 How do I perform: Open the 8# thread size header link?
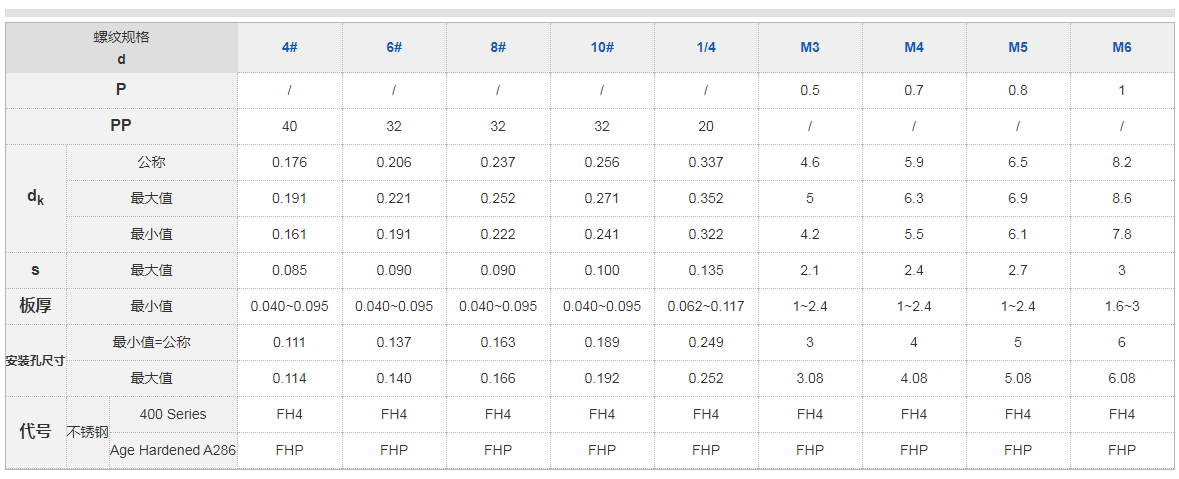(498, 48)
